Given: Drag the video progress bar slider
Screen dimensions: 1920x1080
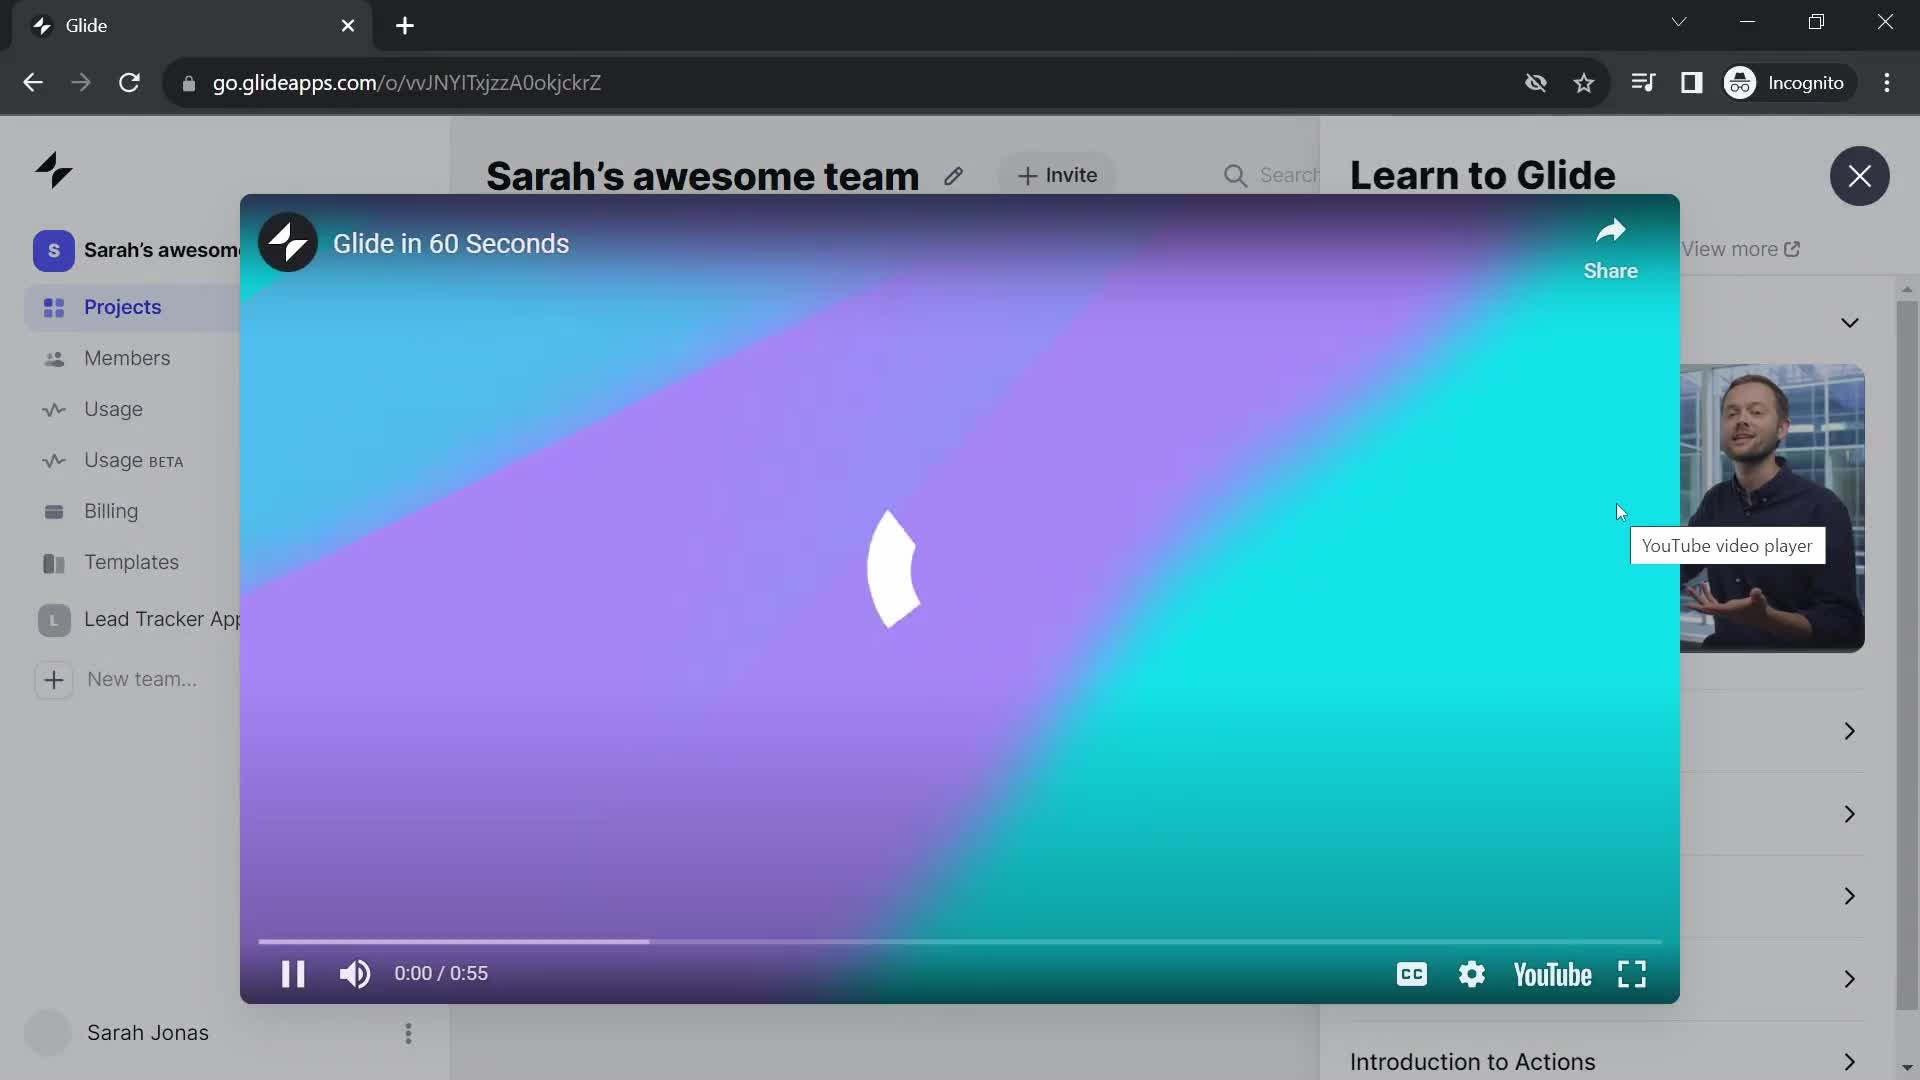Looking at the screenshot, I should 260,940.
